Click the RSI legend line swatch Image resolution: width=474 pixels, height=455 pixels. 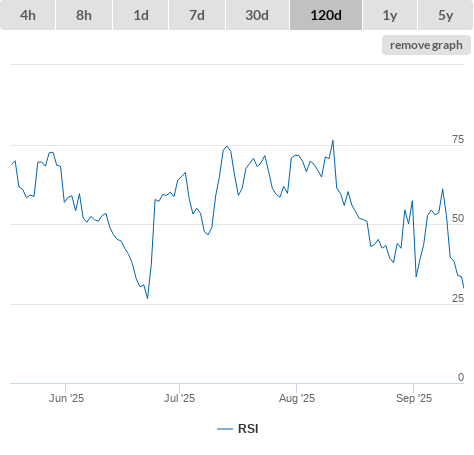[225, 429]
